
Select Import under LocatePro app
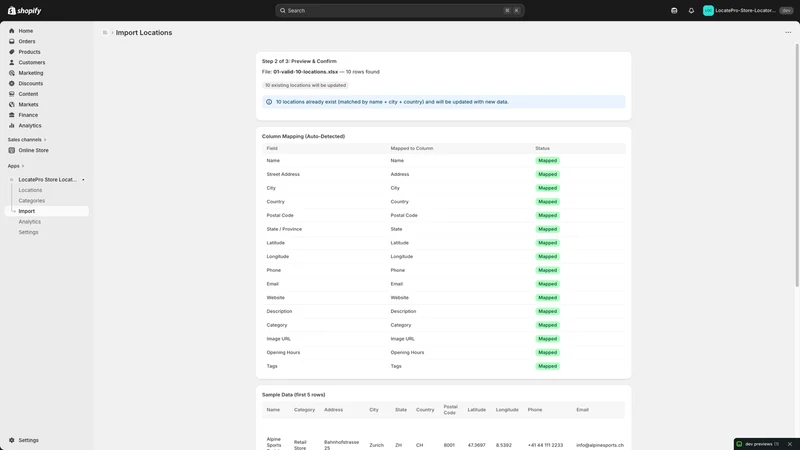(x=46, y=211)
